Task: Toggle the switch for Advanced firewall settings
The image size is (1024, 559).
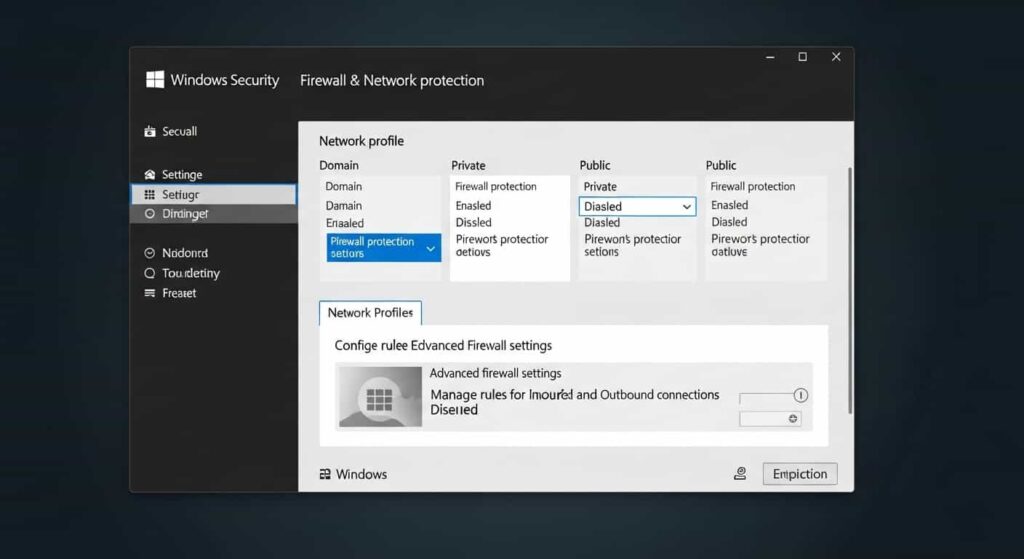Action: pos(774,396)
